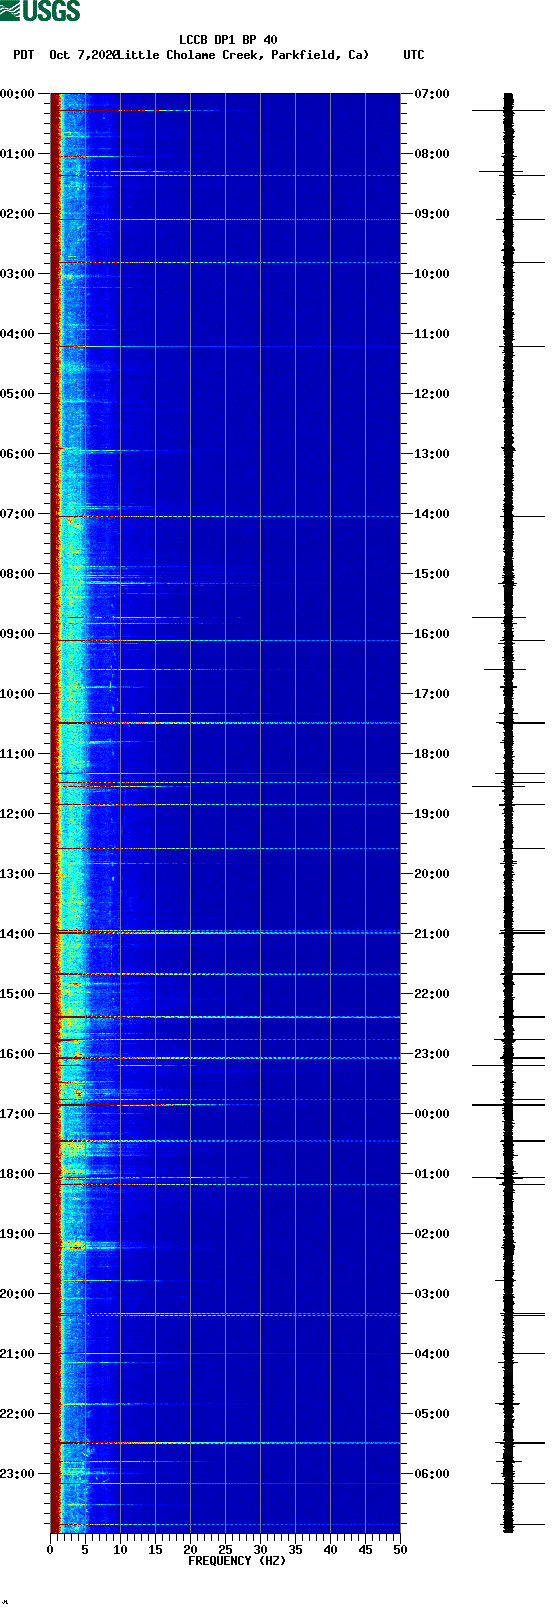552x1613 pixels.
Task: Click the 08:00 label on the UTC axis
Action: [x=432, y=154]
